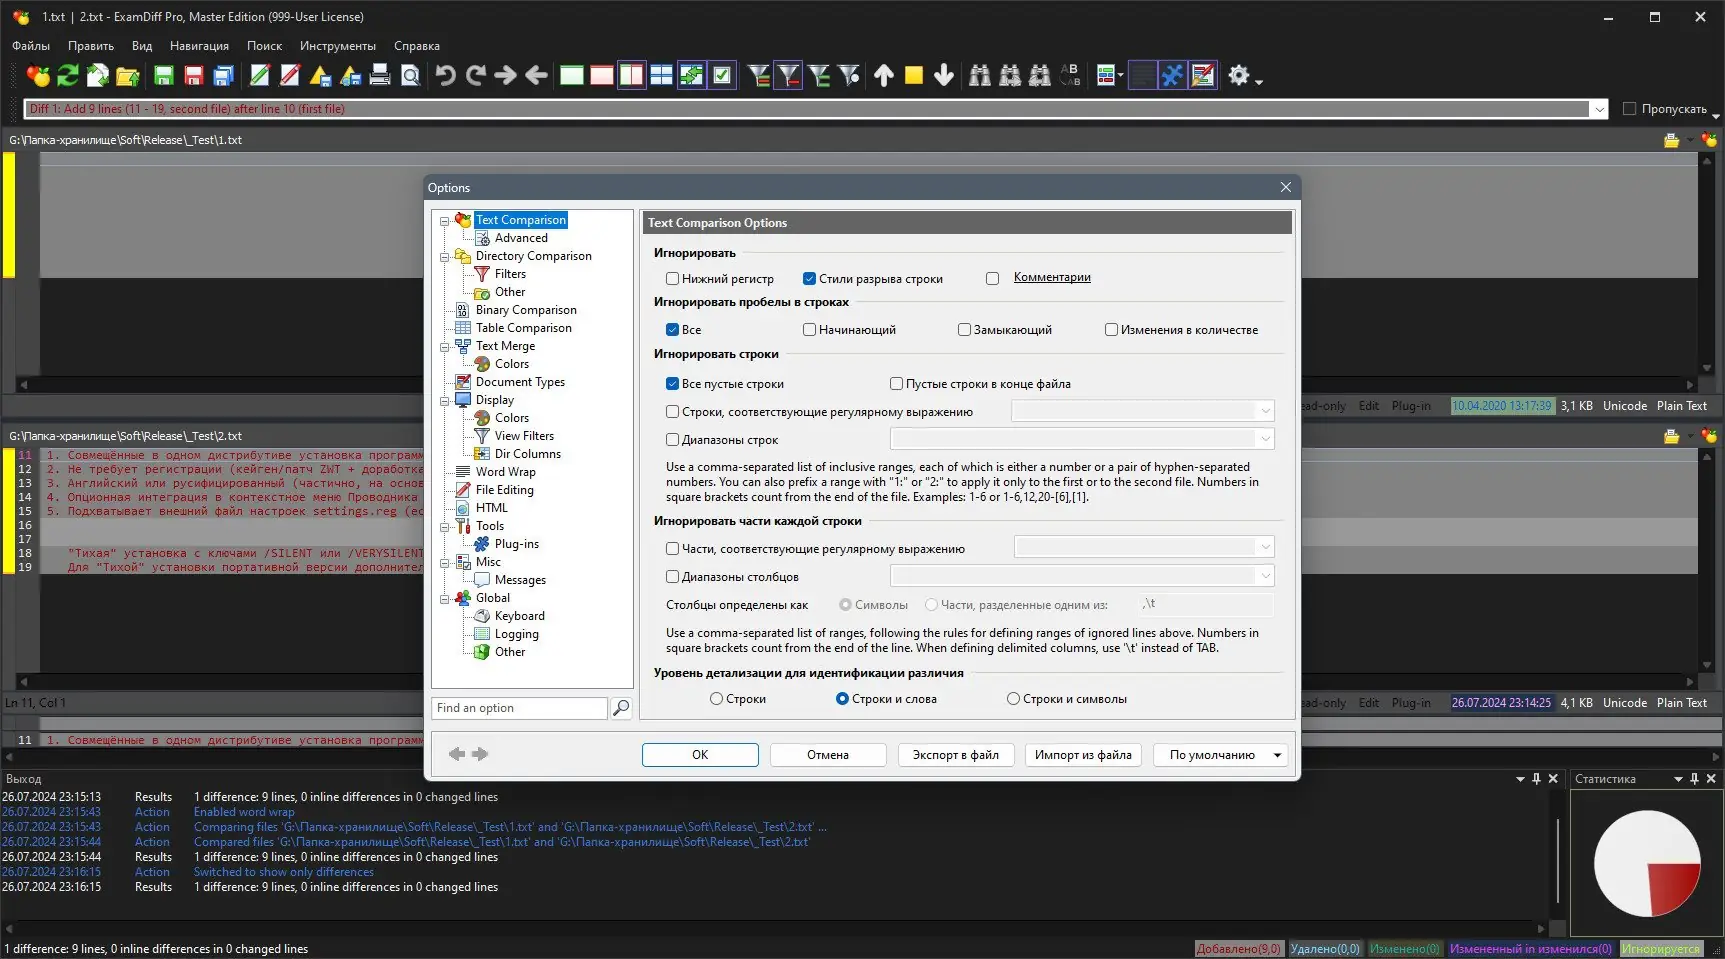Open the Комментарии link

[1052, 278]
